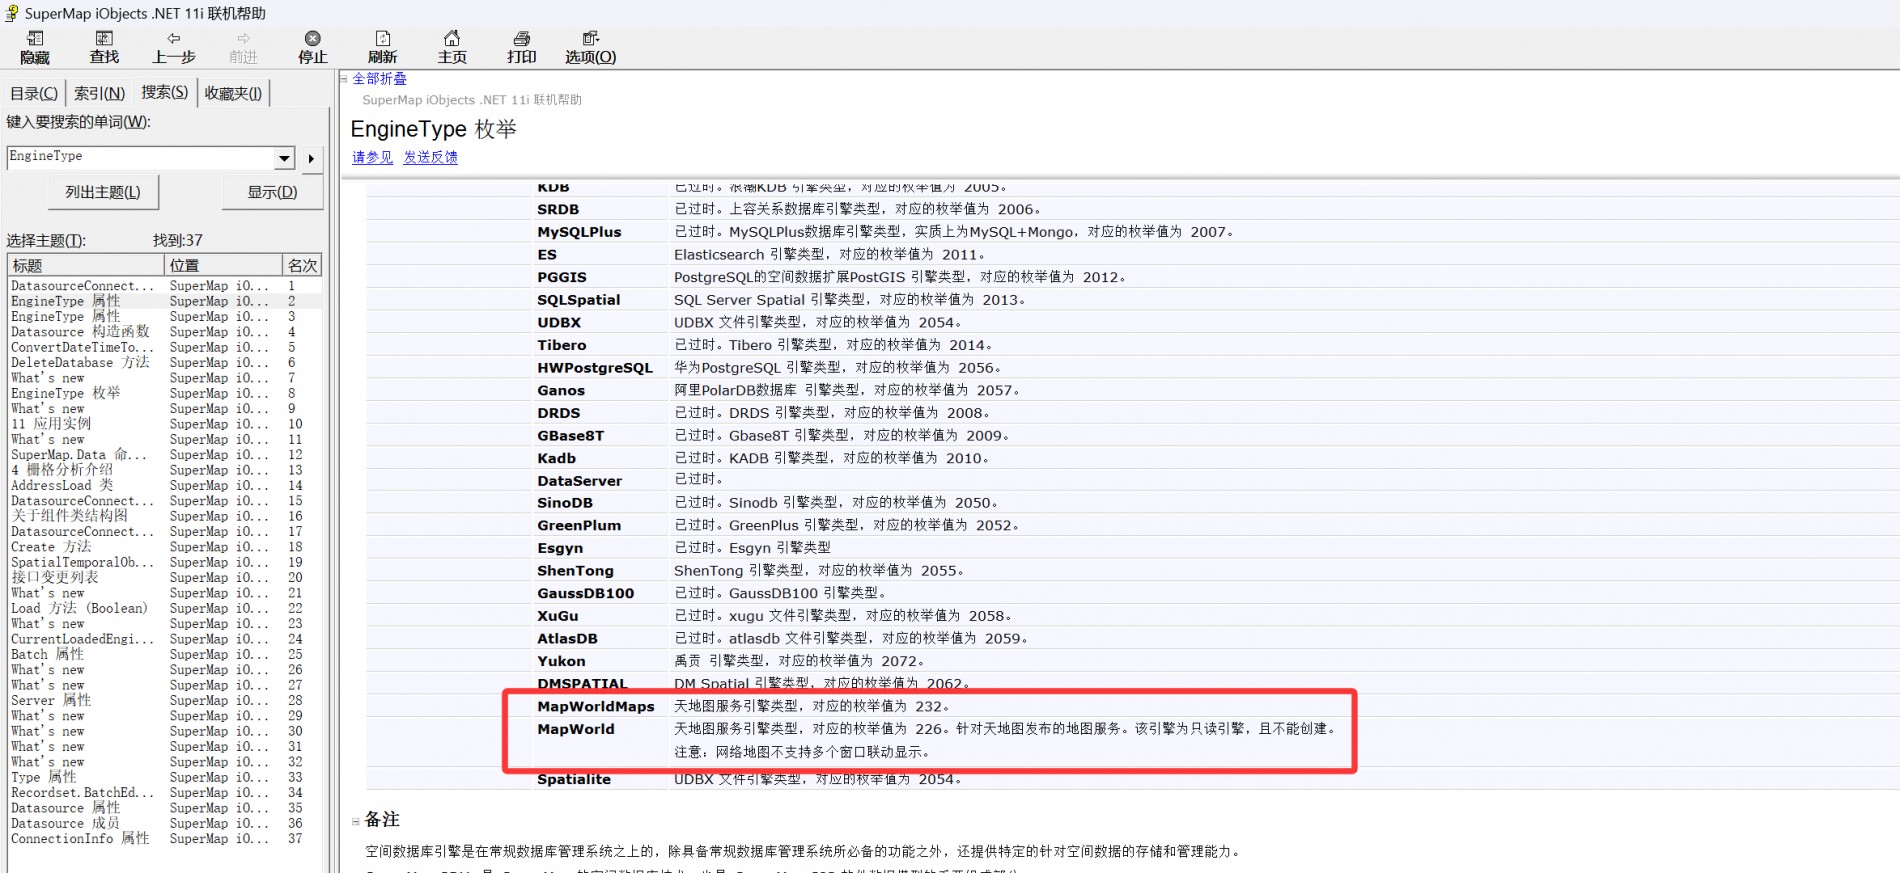Click the EngineType 枚举 page heading
The height and width of the screenshot is (873, 1900).
(x=434, y=129)
